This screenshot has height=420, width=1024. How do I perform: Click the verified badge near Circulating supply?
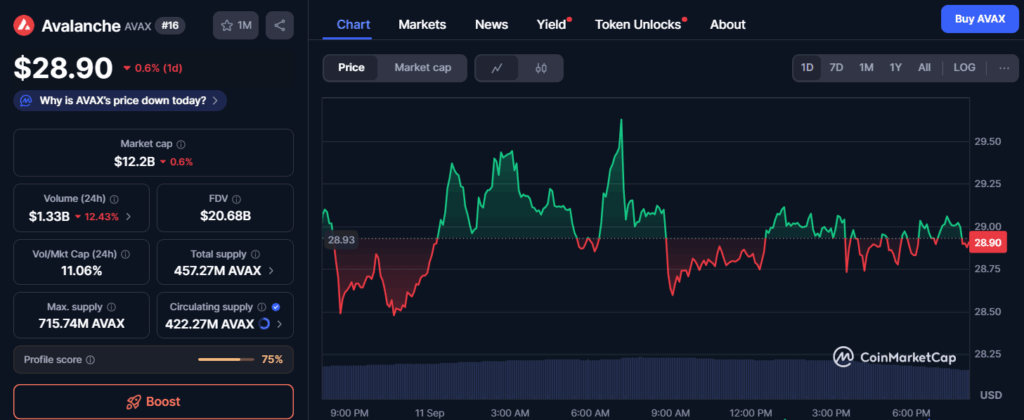click(x=276, y=307)
